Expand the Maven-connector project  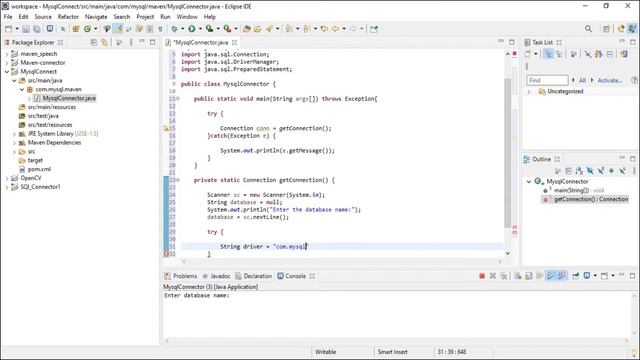[x=7, y=63]
